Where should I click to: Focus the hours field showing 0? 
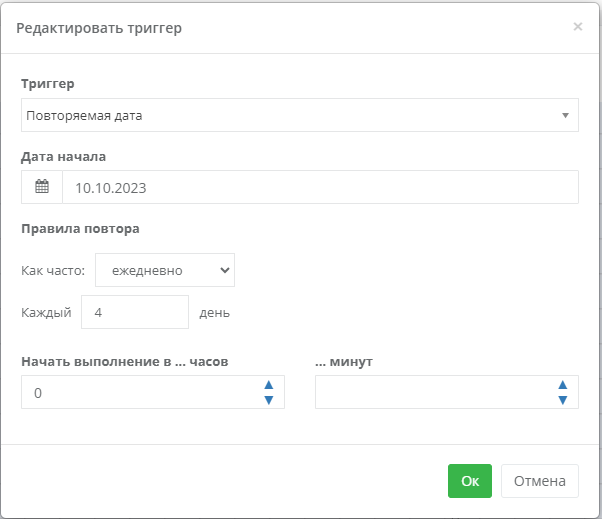point(153,392)
